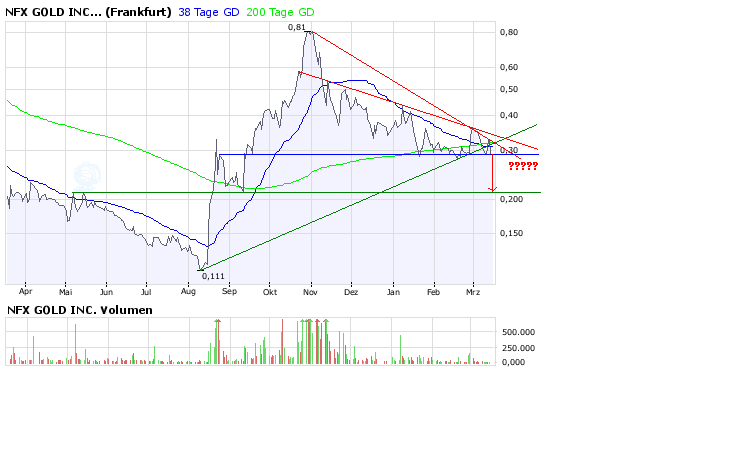
Task: Select the green '200 Tage GD' legend label
Action: (x=280, y=12)
